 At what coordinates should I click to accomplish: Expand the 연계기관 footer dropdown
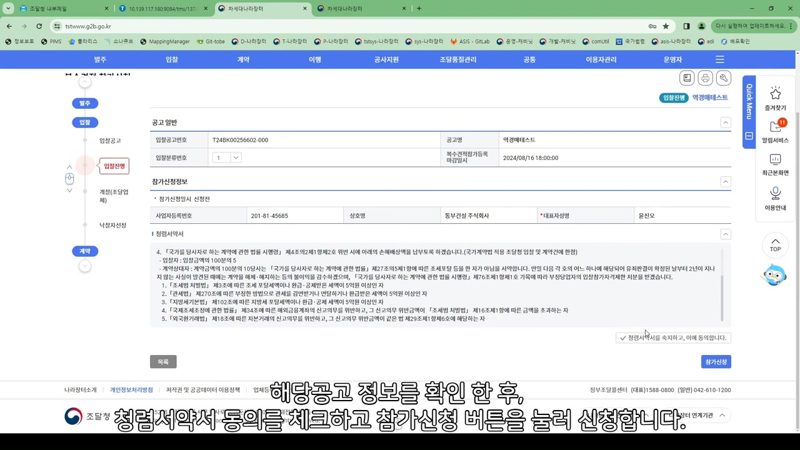click(x=722, y=415)
